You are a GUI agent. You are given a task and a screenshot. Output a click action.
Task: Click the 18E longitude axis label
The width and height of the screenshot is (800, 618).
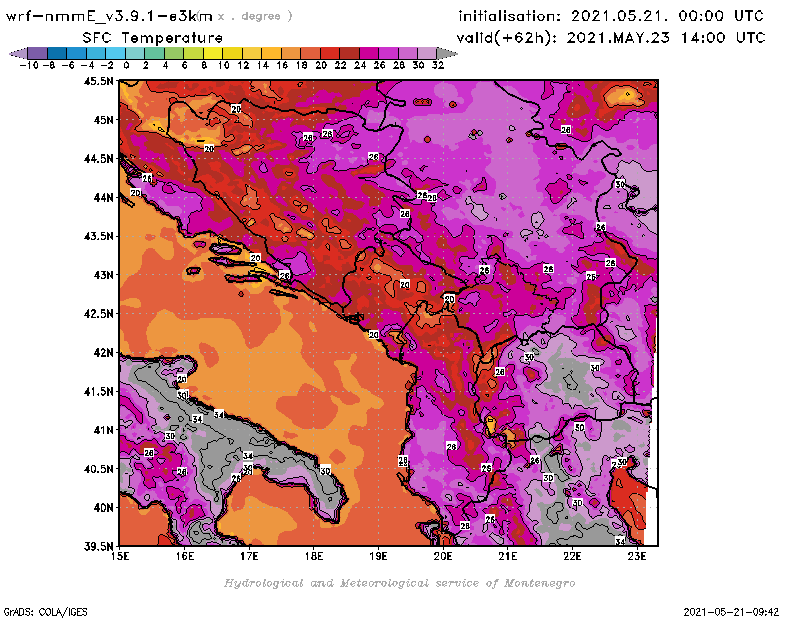point(314,556)
